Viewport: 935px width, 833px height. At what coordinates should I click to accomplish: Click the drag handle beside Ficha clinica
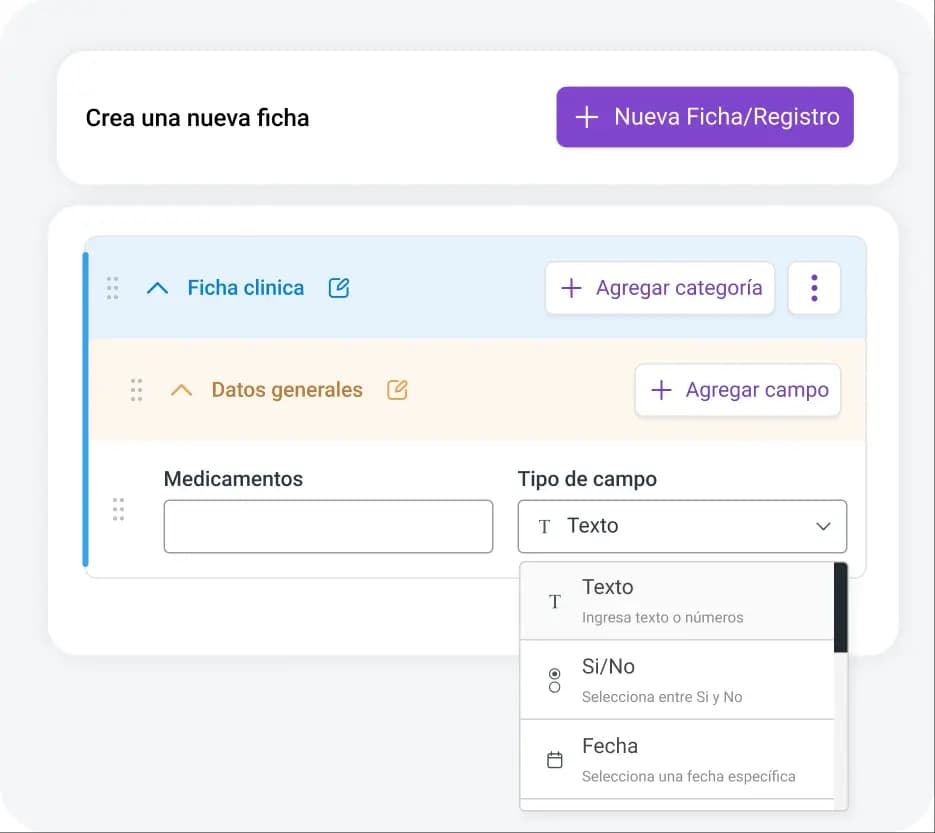click(x=112, y=288)
